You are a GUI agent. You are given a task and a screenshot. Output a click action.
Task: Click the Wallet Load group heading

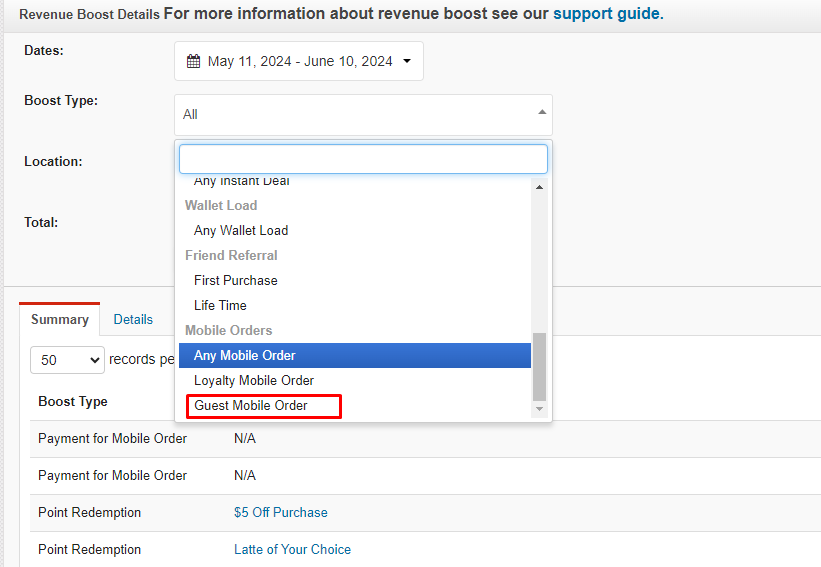[x=221, y=205]
